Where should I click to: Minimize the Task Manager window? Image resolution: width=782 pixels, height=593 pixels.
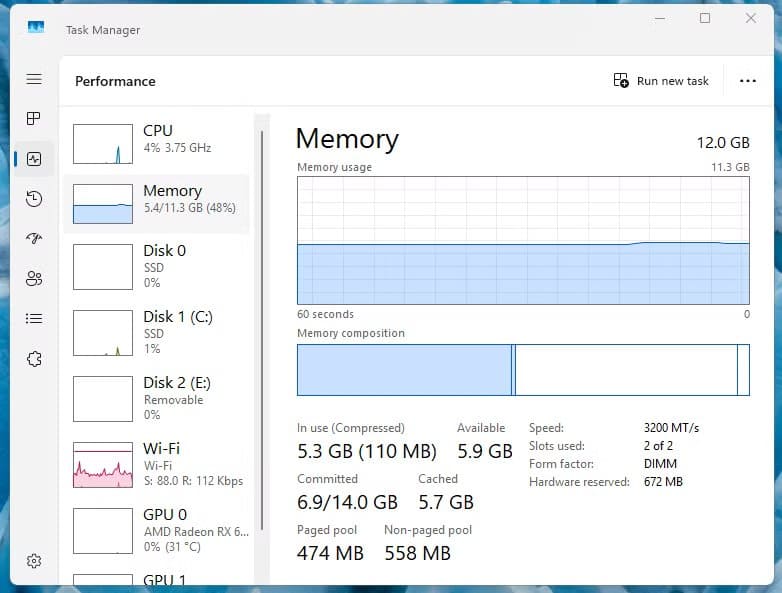[x=660, y=18]
